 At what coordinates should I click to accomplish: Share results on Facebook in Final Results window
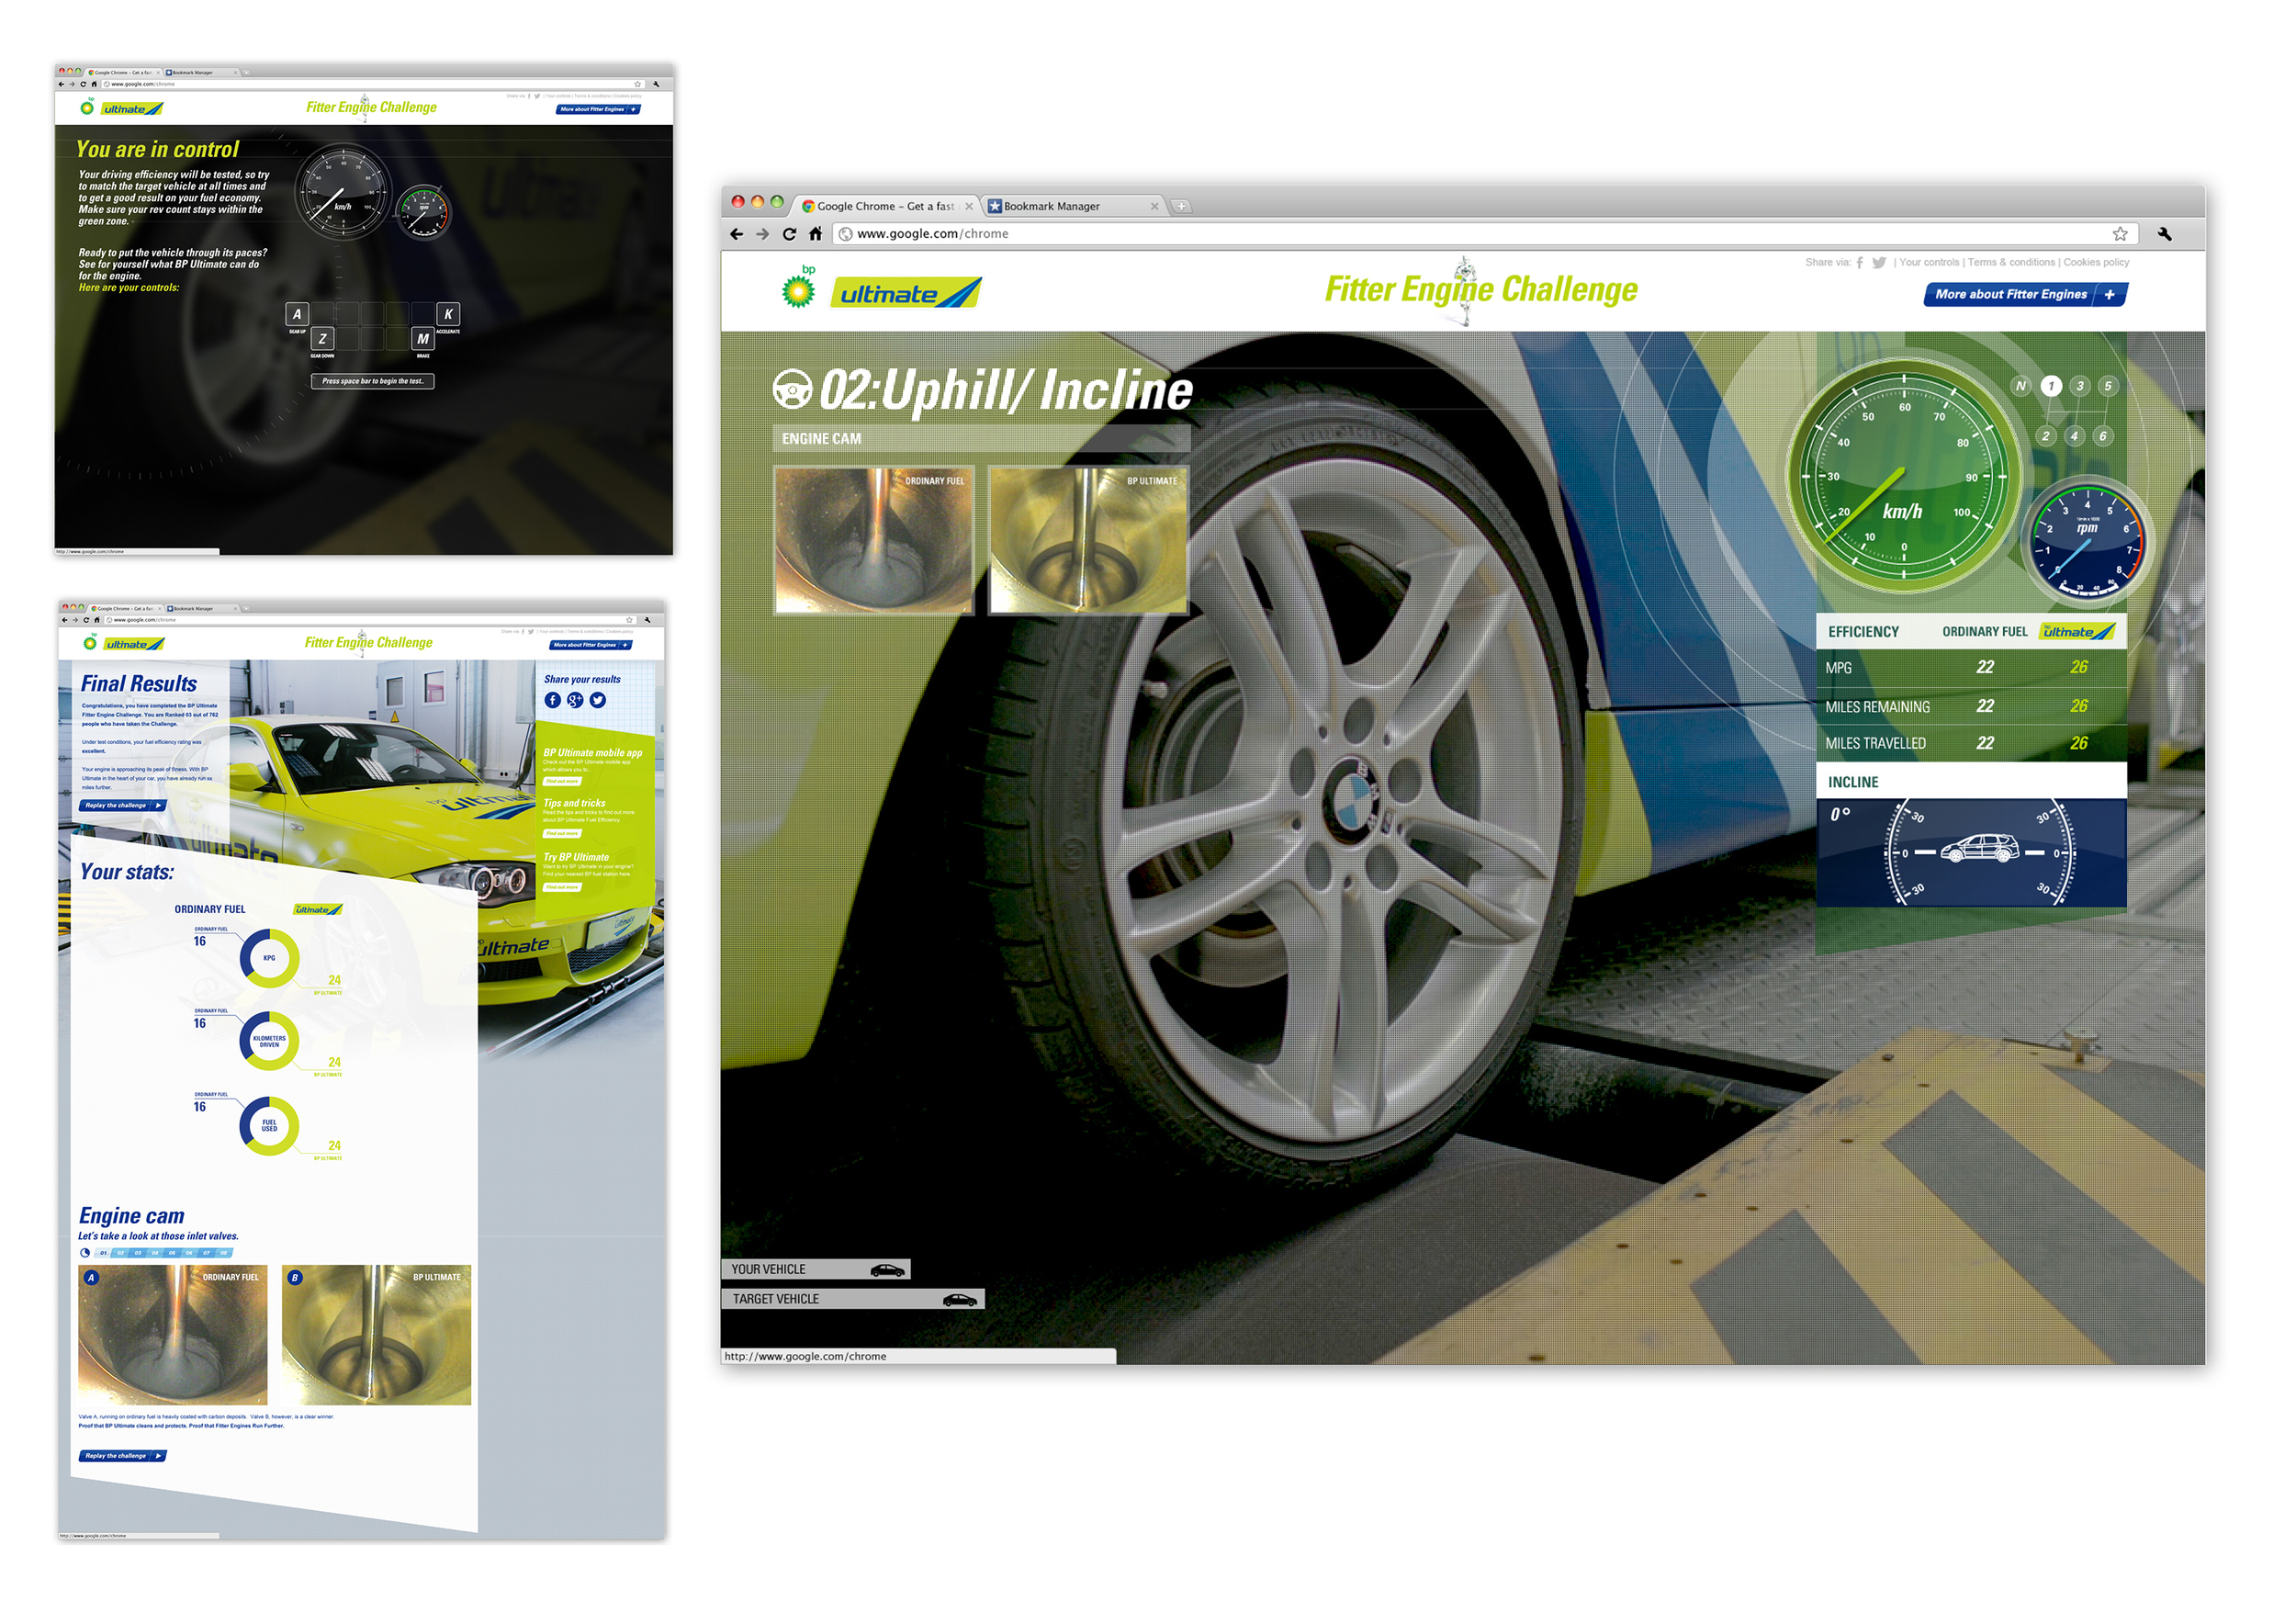(x=552, y=700)
